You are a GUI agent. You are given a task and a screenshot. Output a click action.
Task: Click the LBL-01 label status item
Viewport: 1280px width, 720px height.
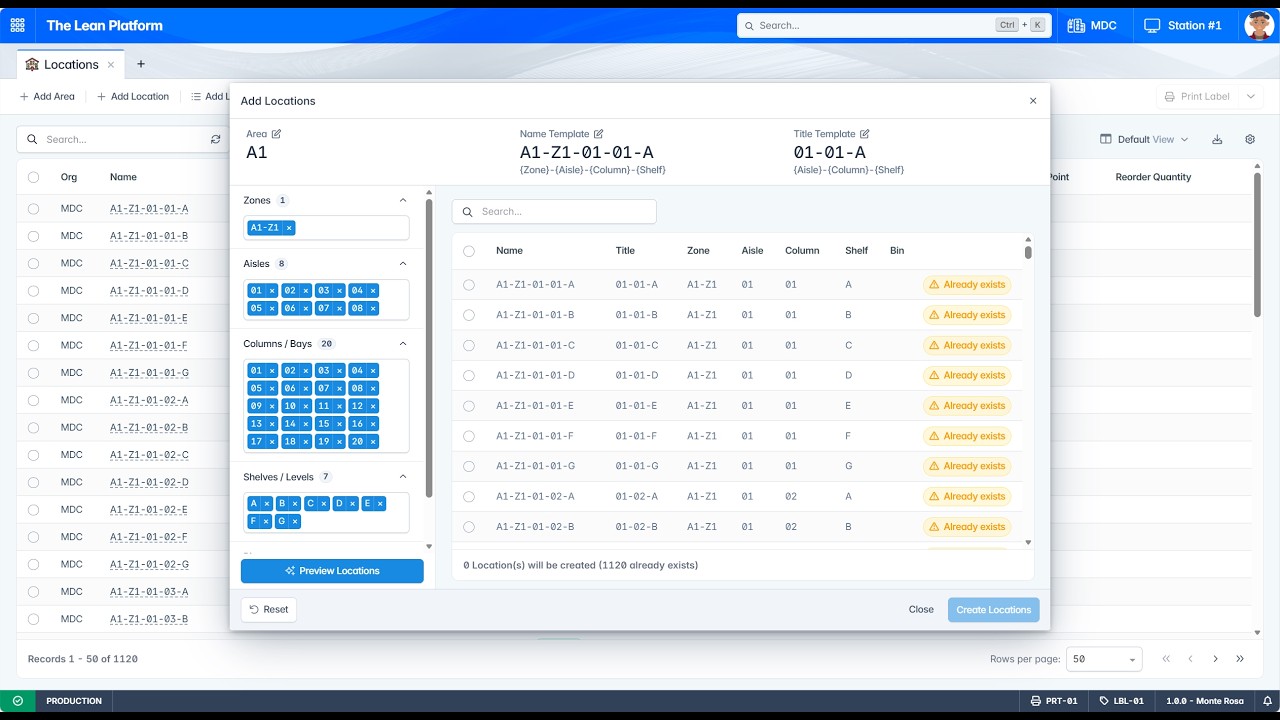pos(1121,701)
